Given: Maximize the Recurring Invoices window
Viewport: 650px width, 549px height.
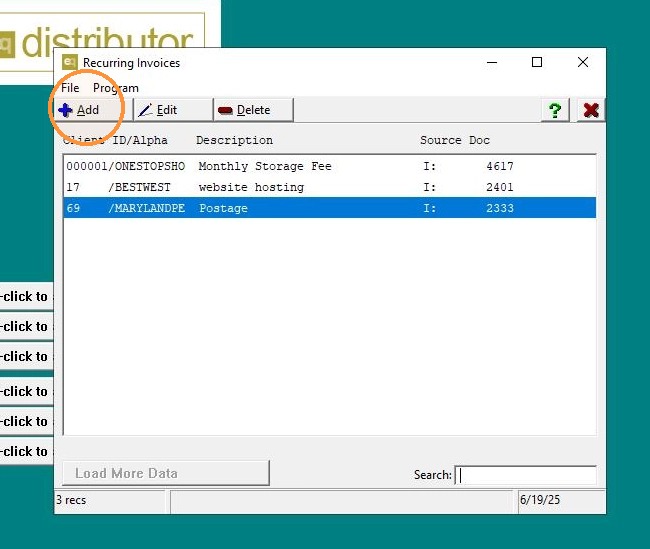Looking at the screenshot, I should click(537, 62).
